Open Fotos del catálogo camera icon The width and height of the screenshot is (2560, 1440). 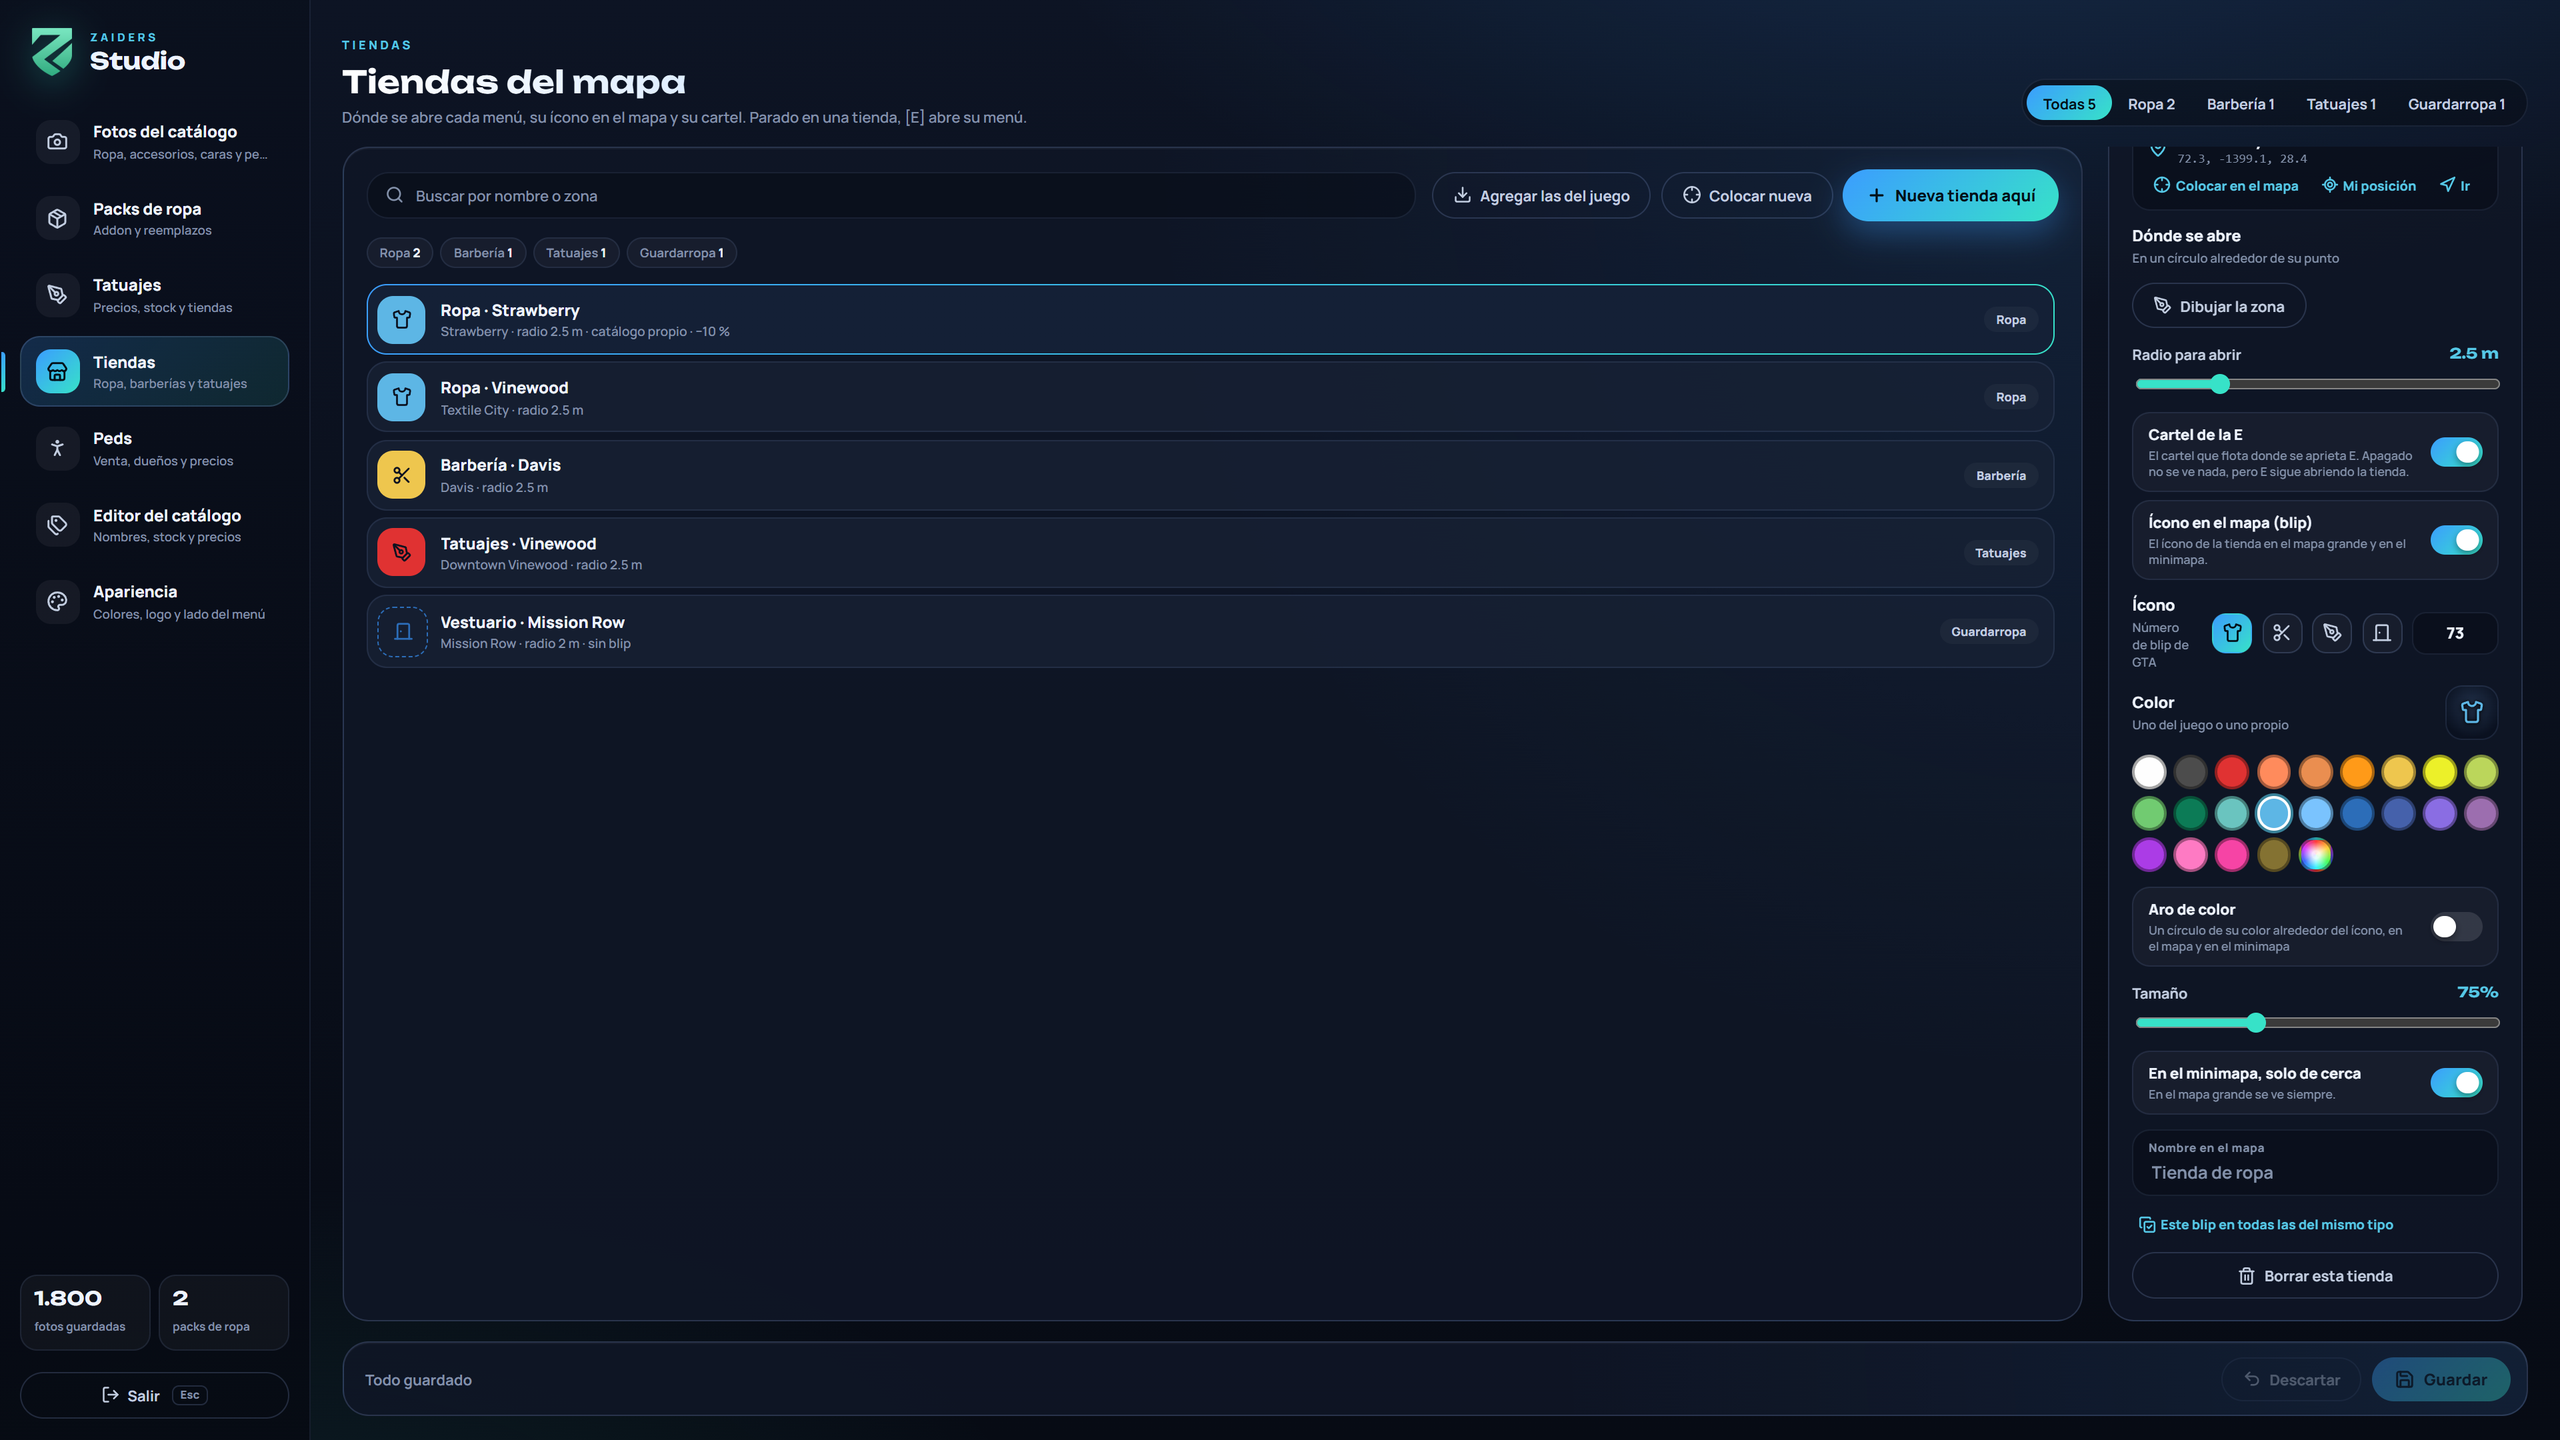[57, 142]
